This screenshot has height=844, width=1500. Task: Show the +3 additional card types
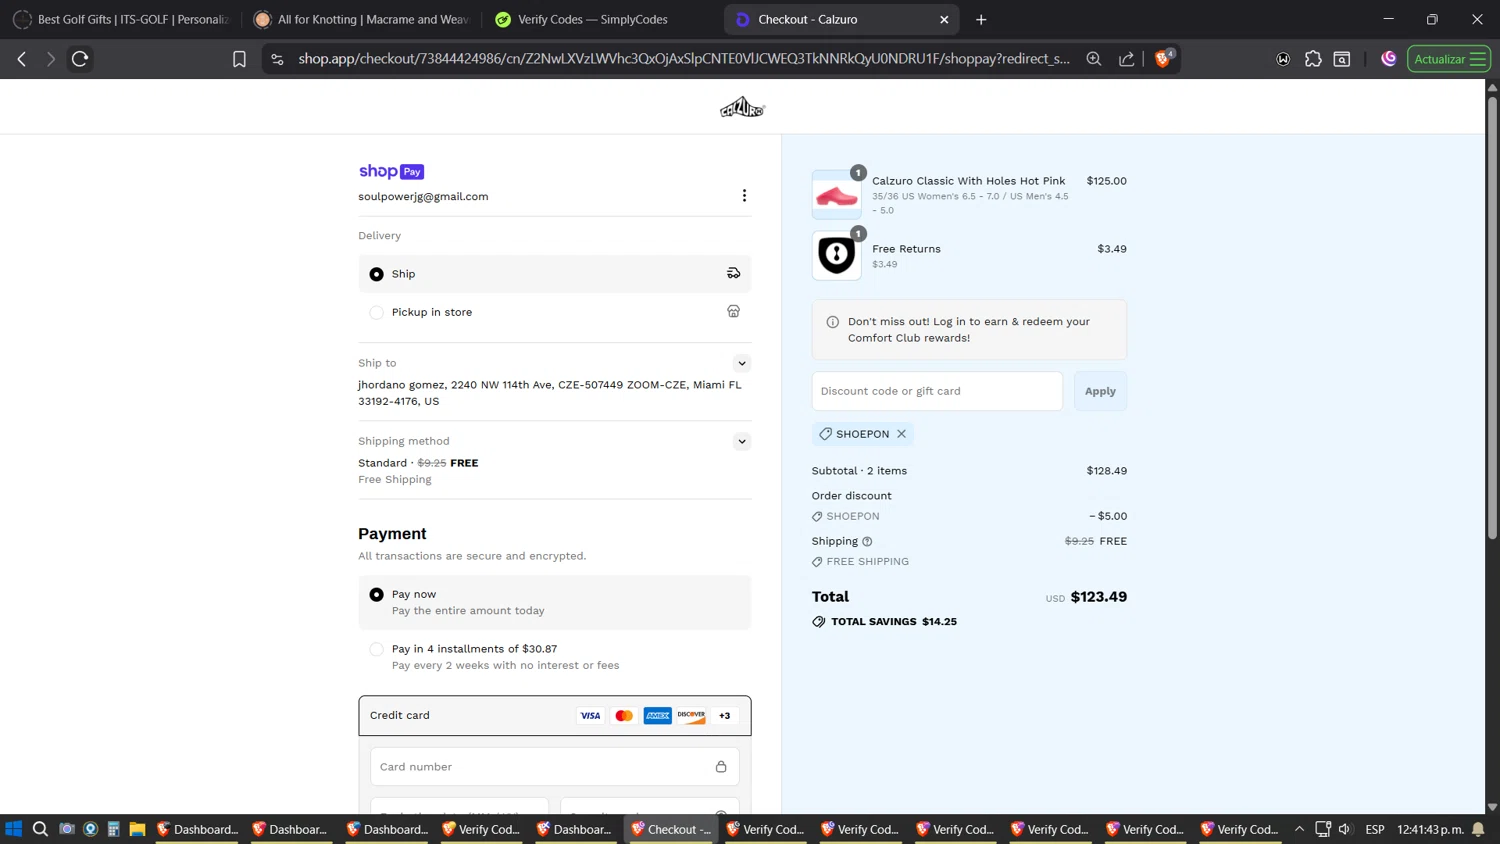[725, 715]
